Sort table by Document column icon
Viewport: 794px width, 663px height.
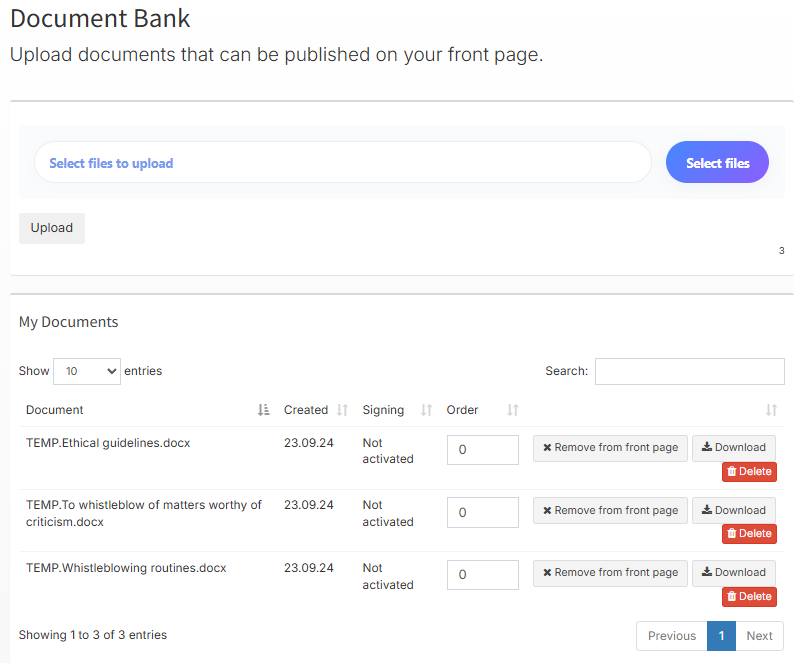263,410
